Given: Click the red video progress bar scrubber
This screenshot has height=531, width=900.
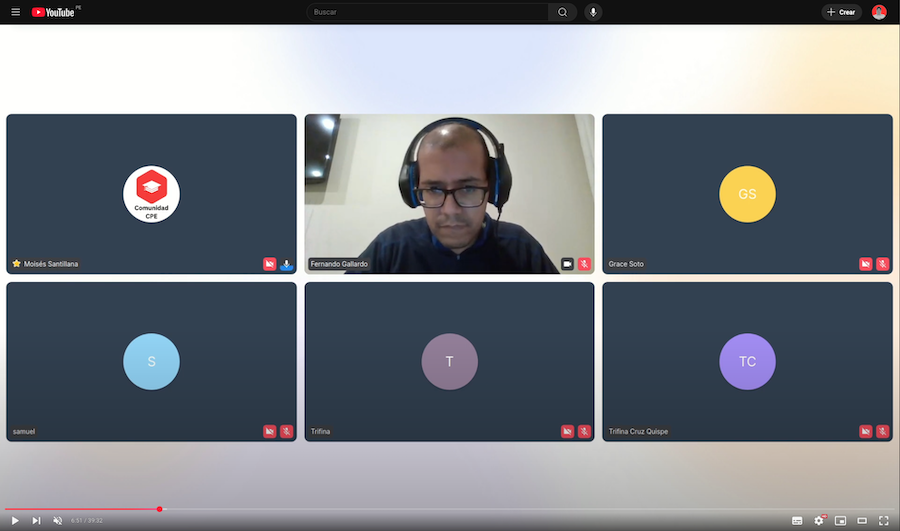Looking at the screenshot, I should [159, 509].
